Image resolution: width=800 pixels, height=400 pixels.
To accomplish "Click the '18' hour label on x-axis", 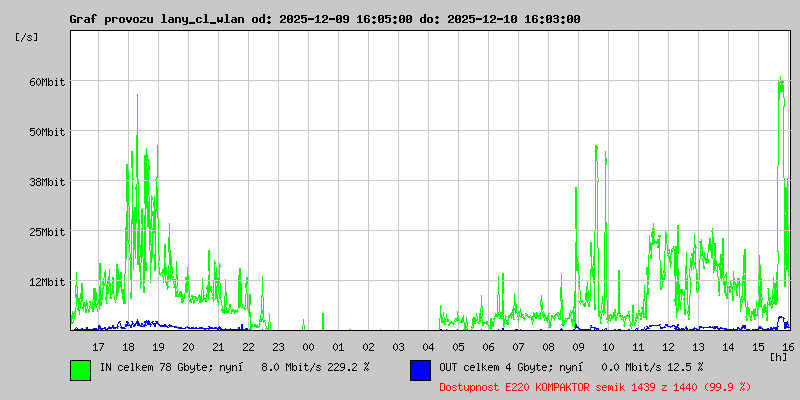I will pos(129,347).
